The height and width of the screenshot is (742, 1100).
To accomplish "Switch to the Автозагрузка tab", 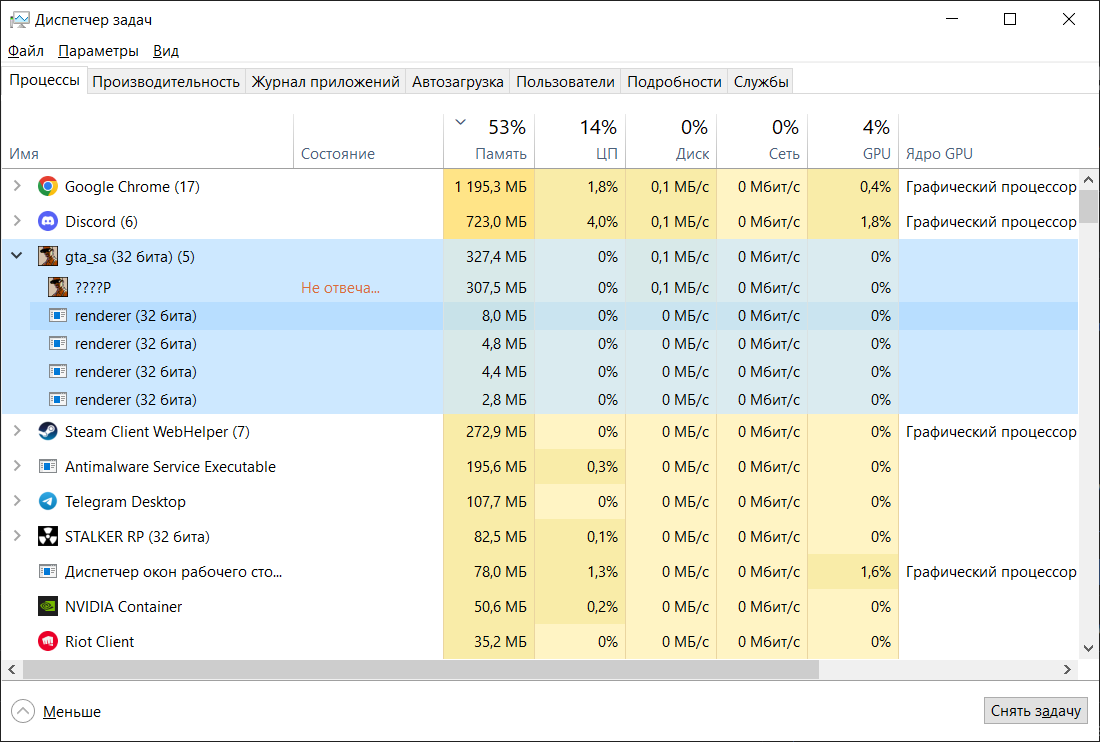I will click(458, 82).
